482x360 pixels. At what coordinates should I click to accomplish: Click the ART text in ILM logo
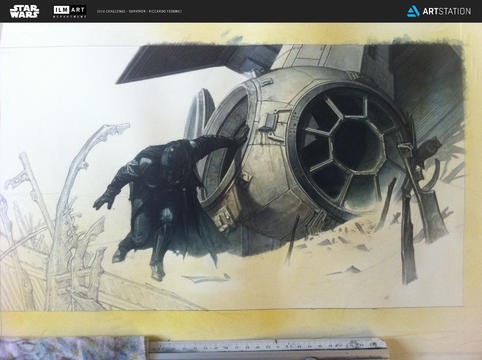pos(79,10)
